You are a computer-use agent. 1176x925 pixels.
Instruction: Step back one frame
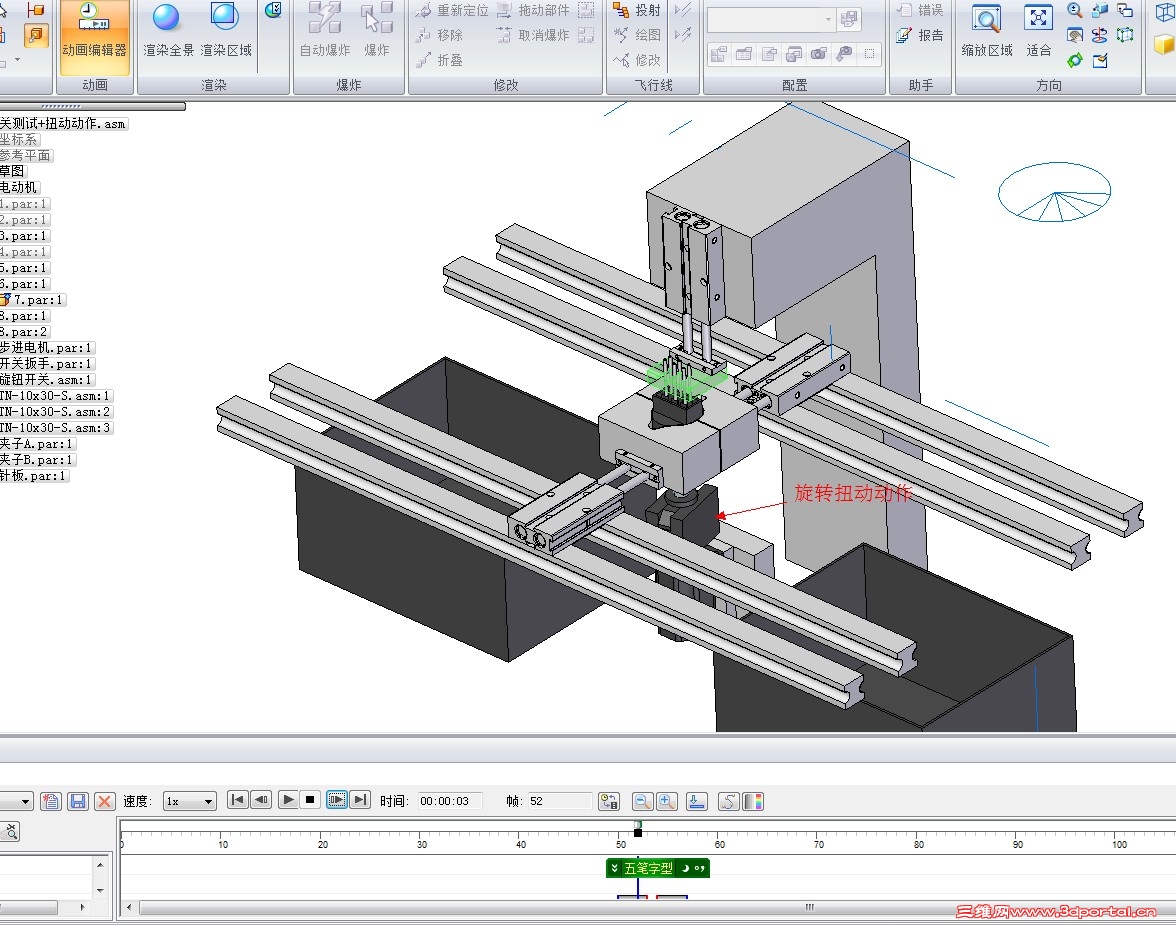coord(261,800)
